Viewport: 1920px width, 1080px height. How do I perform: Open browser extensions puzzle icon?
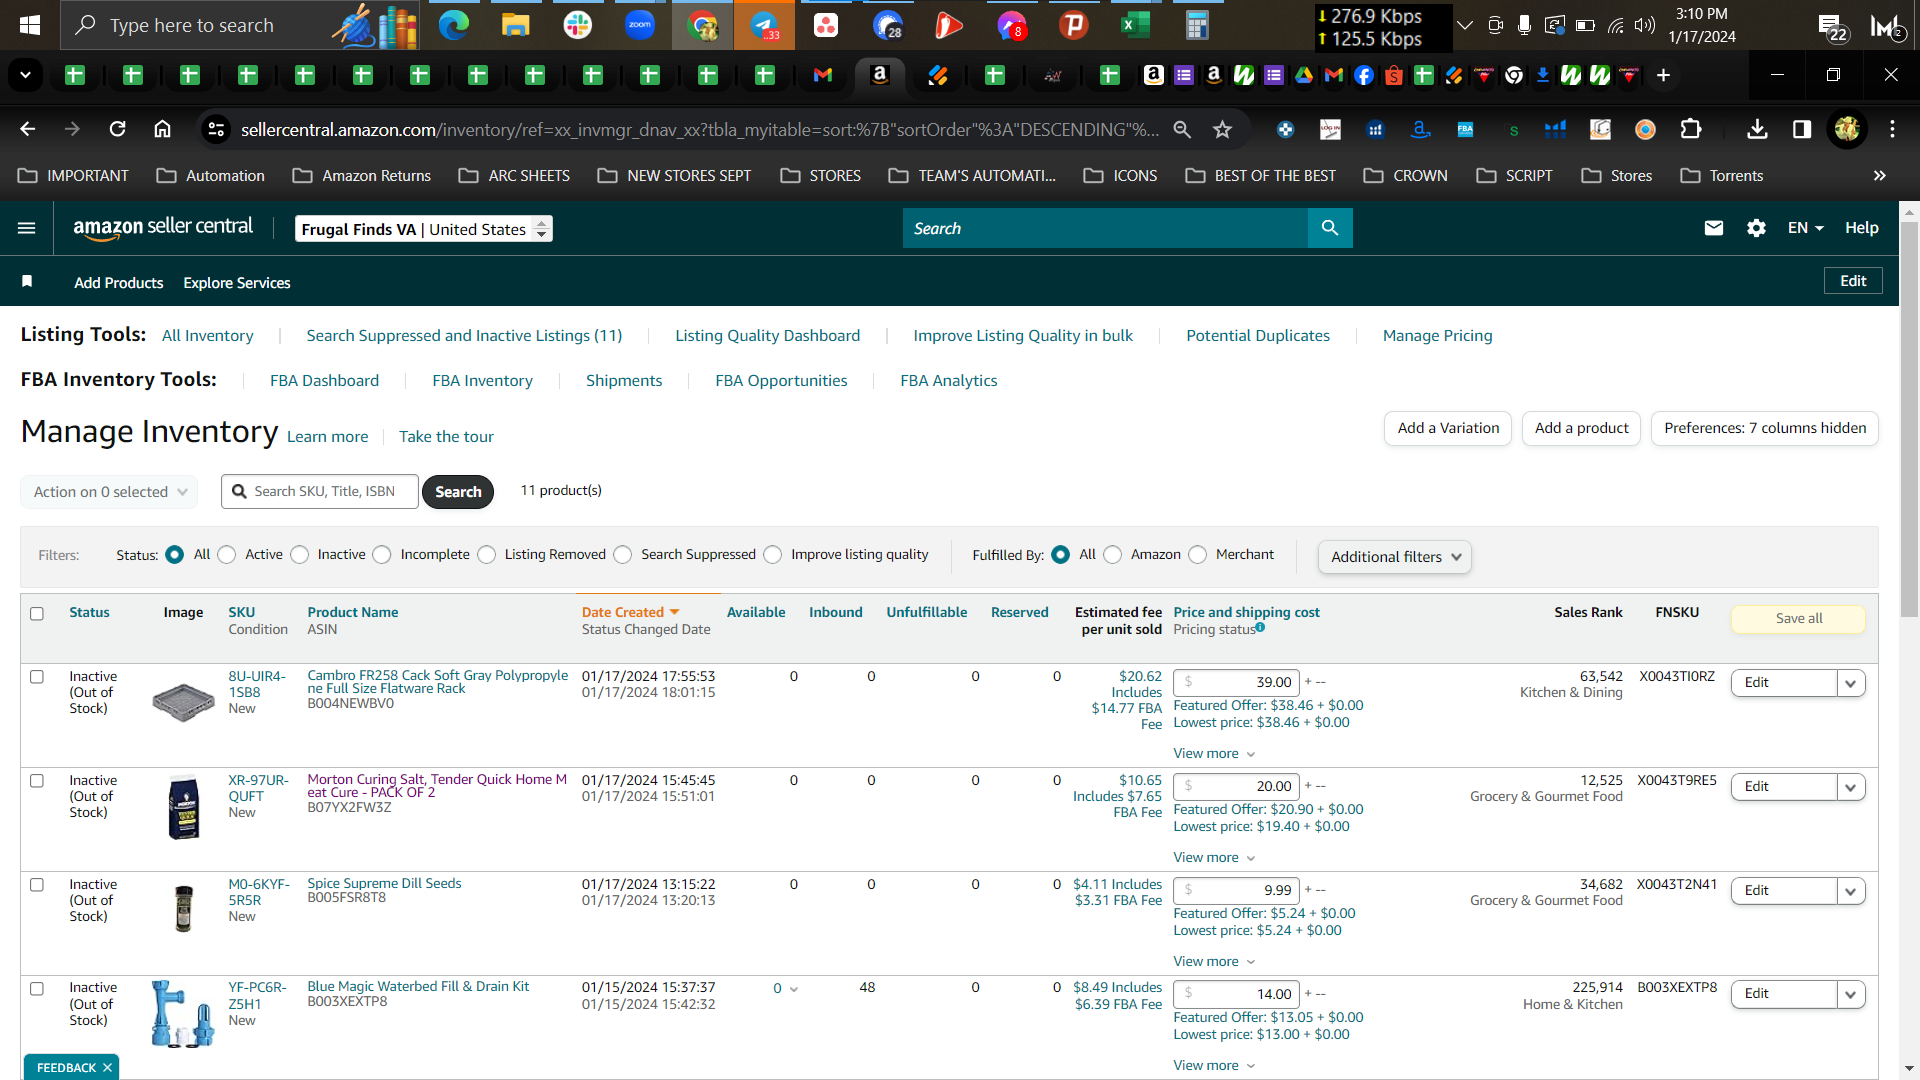1691,129
